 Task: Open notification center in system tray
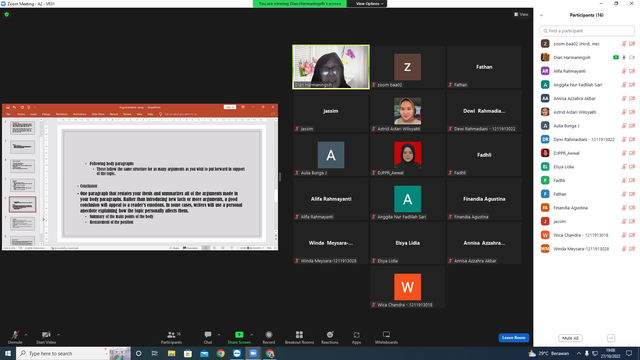point(629,353)
